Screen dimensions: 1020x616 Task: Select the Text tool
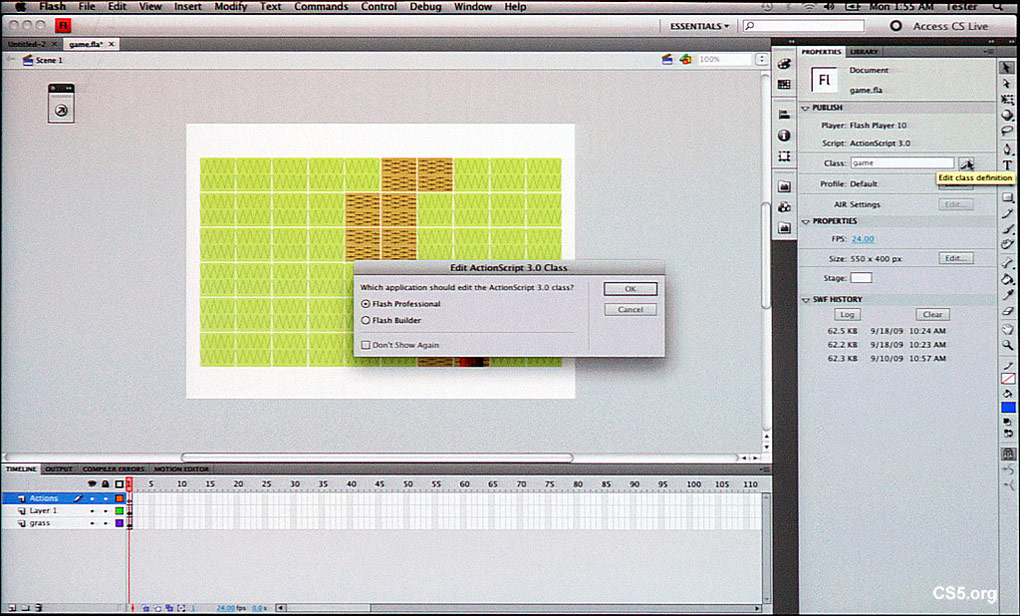tap(1007, 165)
